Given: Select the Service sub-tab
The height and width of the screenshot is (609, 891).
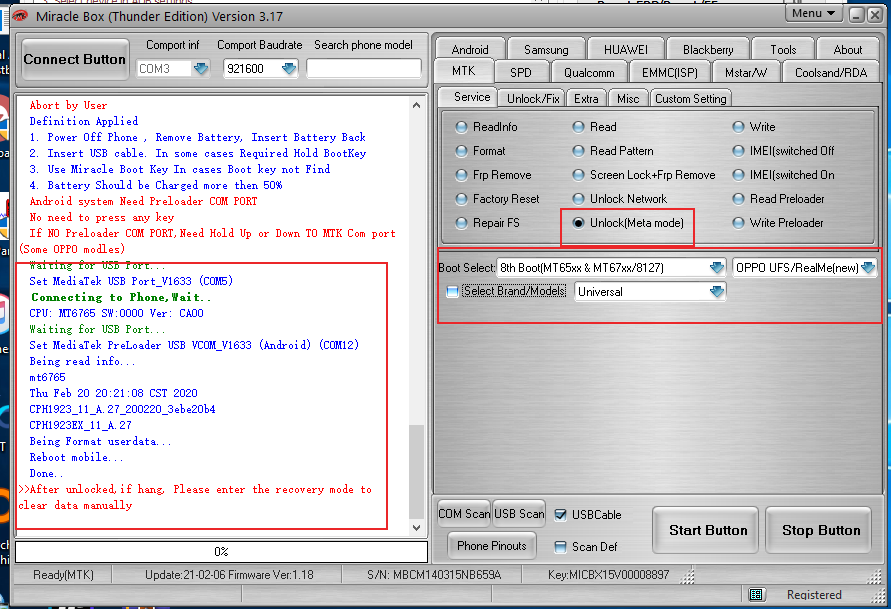Looking at the screenshot, I should tap(469, 97).
